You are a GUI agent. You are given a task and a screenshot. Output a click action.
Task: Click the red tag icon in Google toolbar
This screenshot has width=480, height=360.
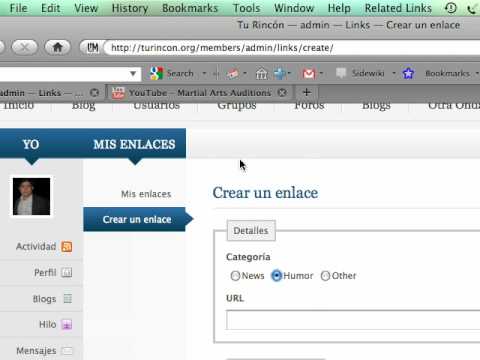[233, 73]
